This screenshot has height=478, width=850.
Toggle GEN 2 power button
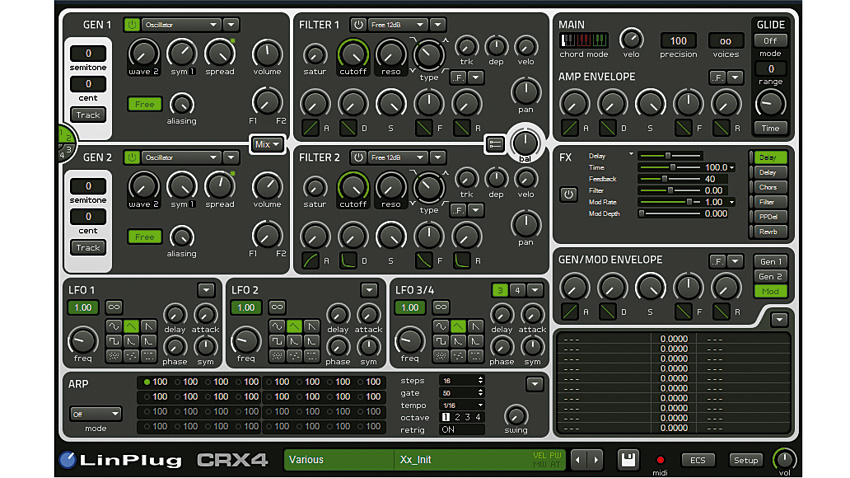131,157
